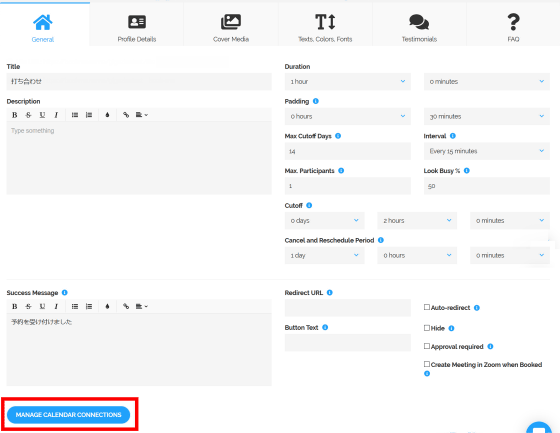This screenshot has width=560, height=433.
Task: Open Cutoff hours dropdown showing 2 hours
Action: [x=417, y=220]
